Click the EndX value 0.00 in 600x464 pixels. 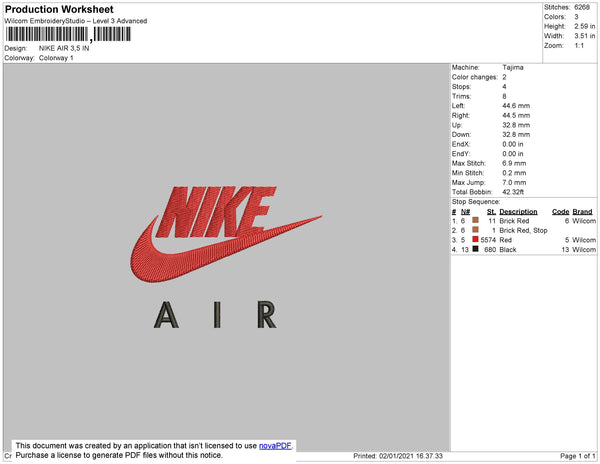point(513,144)
